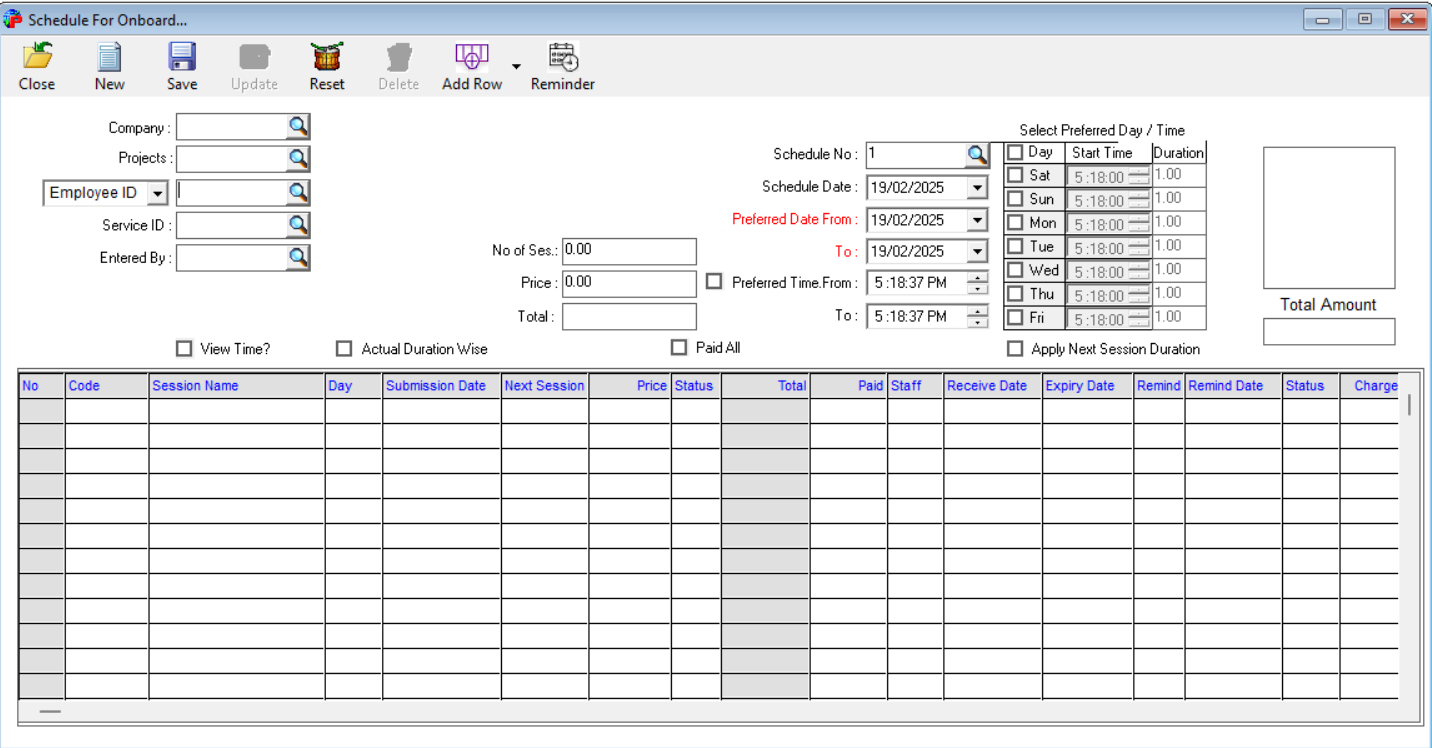This screenshot has width=1432, height=748.
Task: Click the Remind Date column header
Action: [x=1234, y=385]
